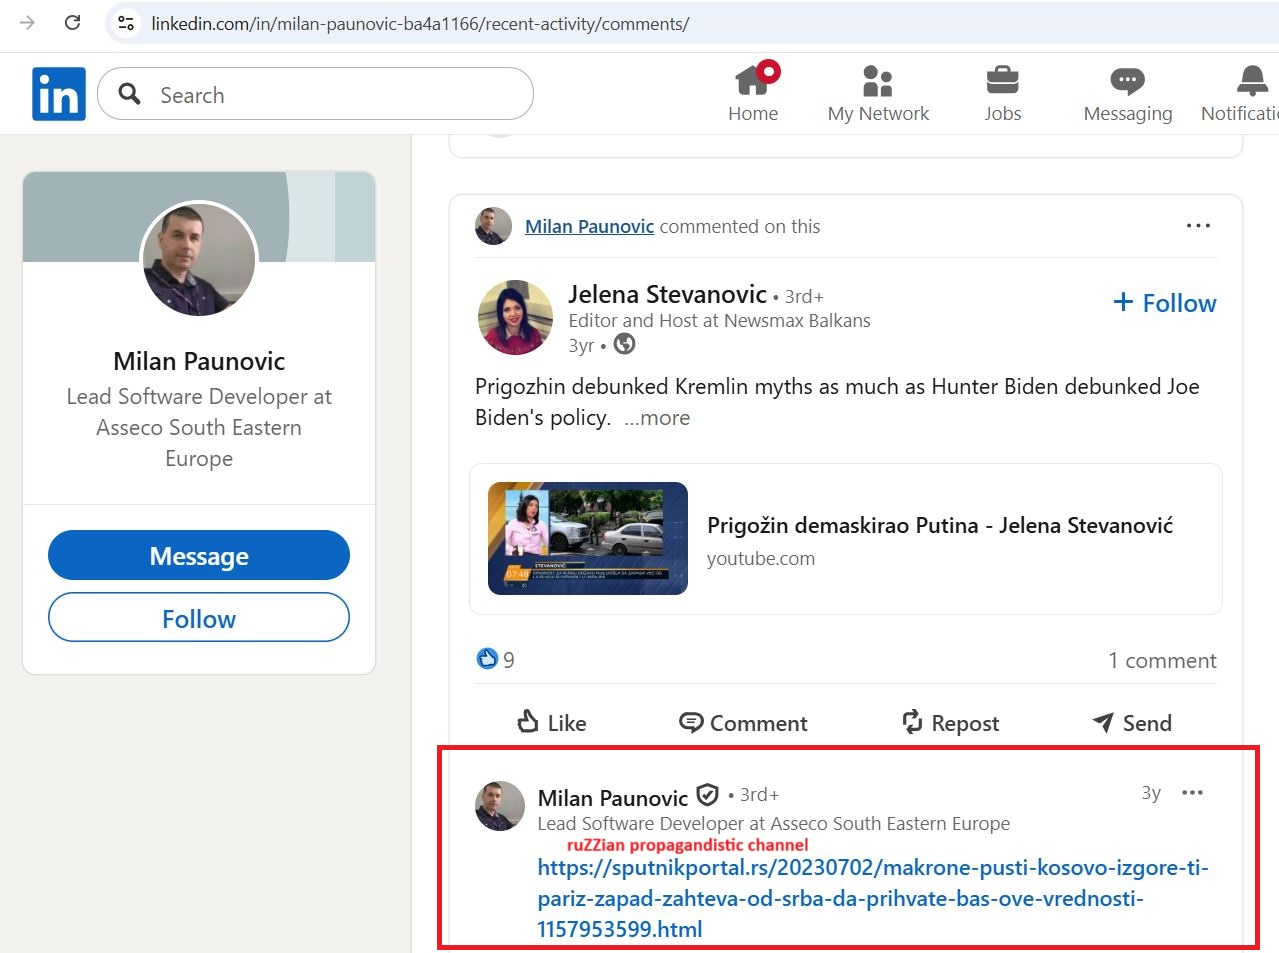The image size is (1279, 953).
Task: Click Milan Paunovic's comment avatar
Action: point(500,806)
